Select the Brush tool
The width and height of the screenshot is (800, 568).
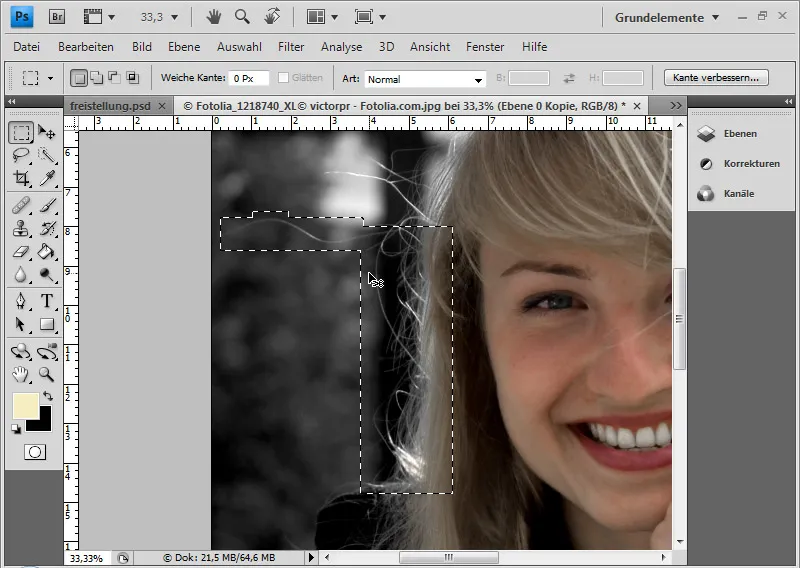pyautogui.click(x=47, y=206)
